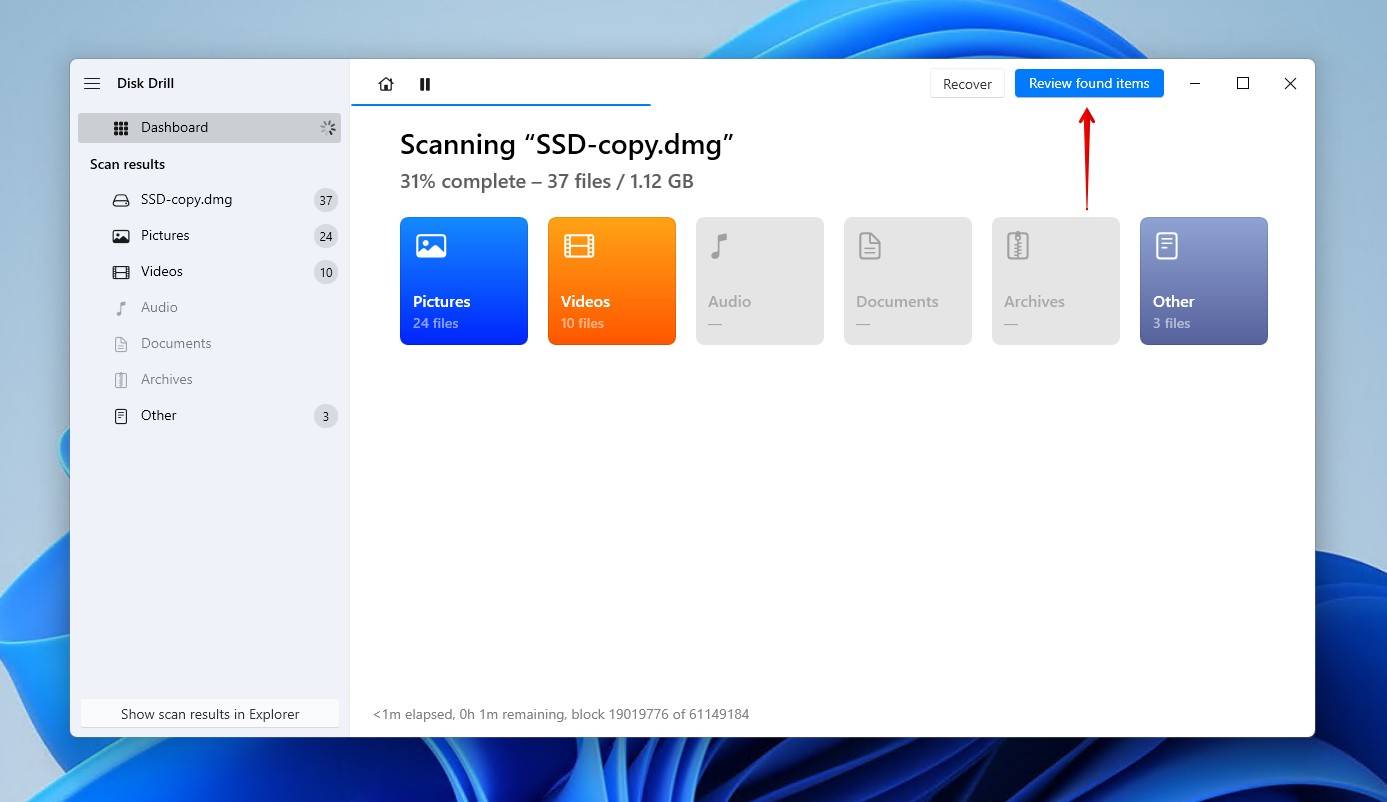Click the Documents page icon in the sidebar
Image resolution: width=1387 pixels, height=802 pixels.
click(x=121, y=344)
